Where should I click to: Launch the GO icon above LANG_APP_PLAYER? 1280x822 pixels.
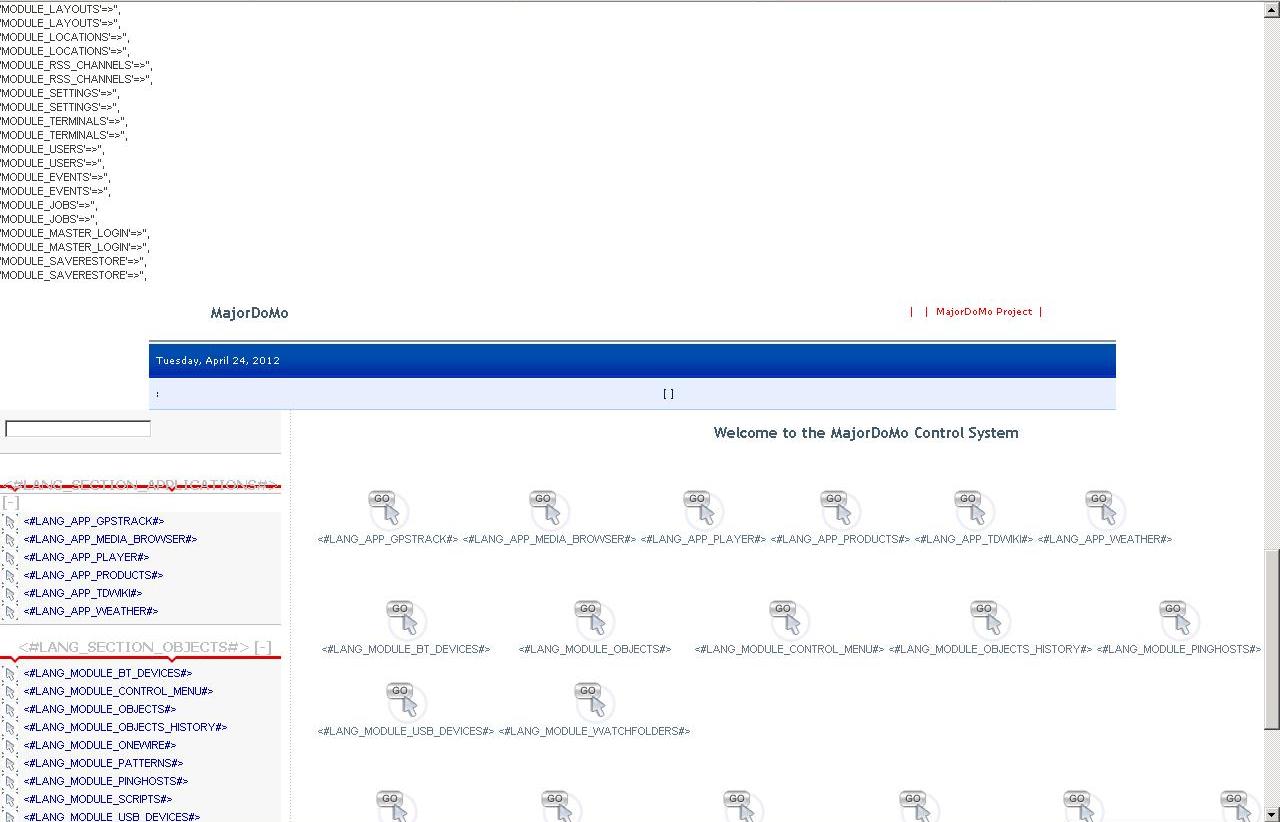[x=702, y=509]
